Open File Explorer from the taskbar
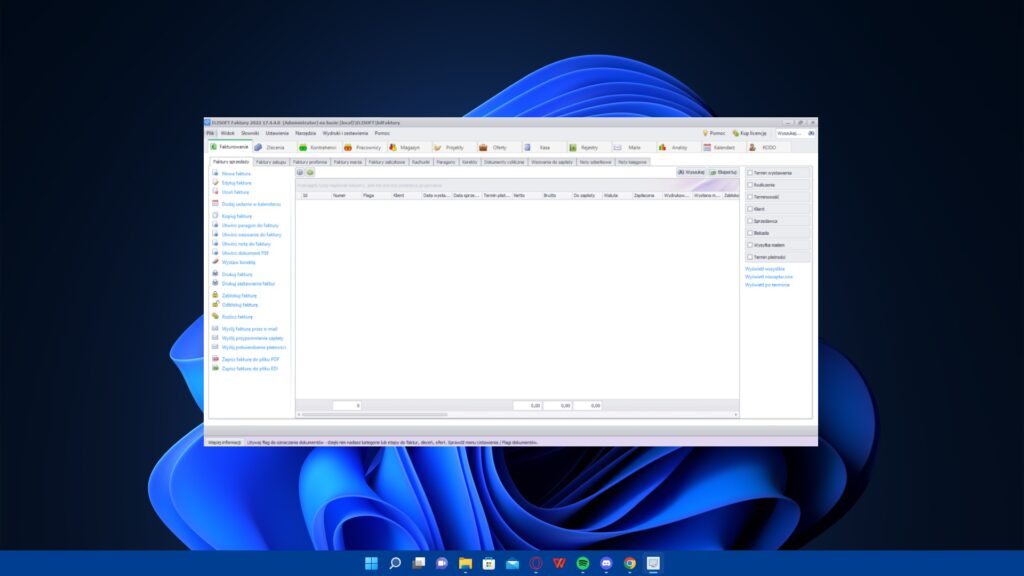1024x576 pixels. pos(465,563)
